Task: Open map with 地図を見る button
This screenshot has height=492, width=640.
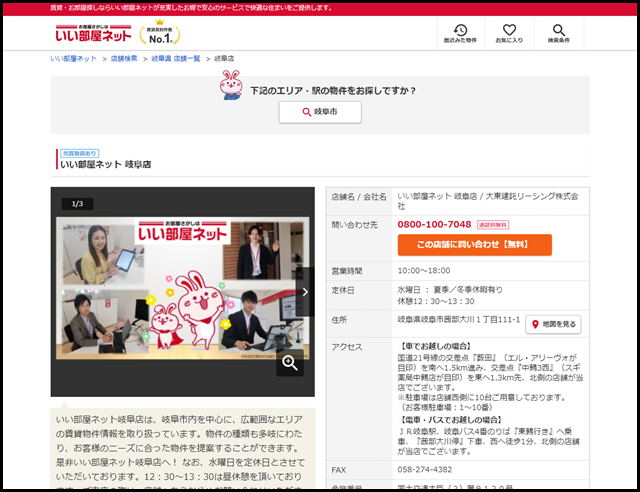Action: [553, 324]
